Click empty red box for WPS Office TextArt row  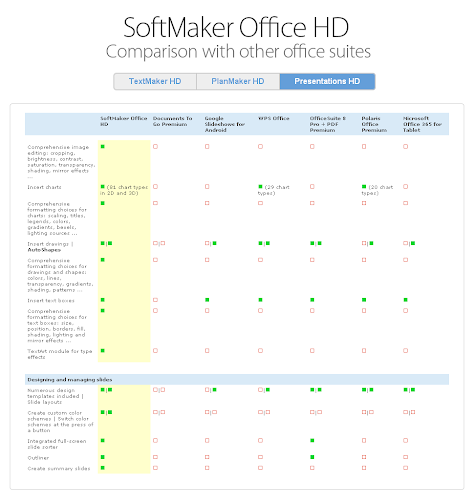tap(260, 351)
